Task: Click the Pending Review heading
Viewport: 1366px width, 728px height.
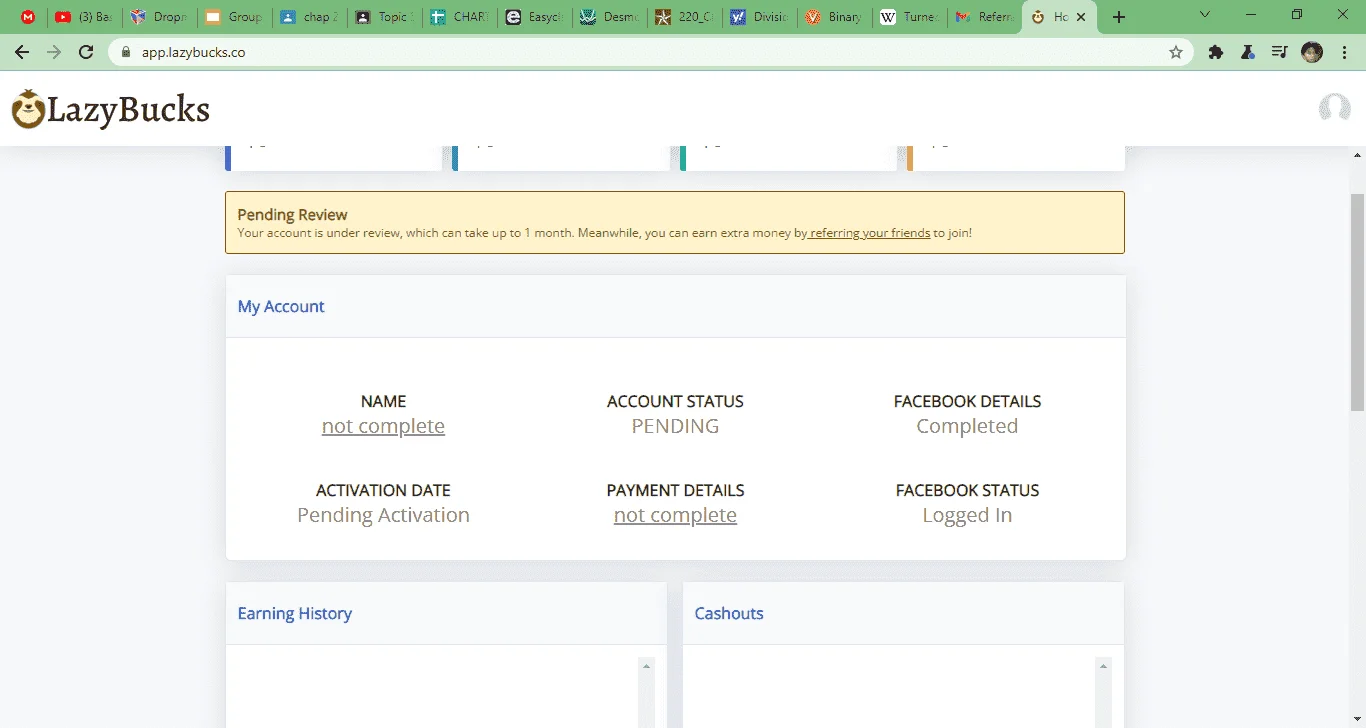Action: [292, 214]
